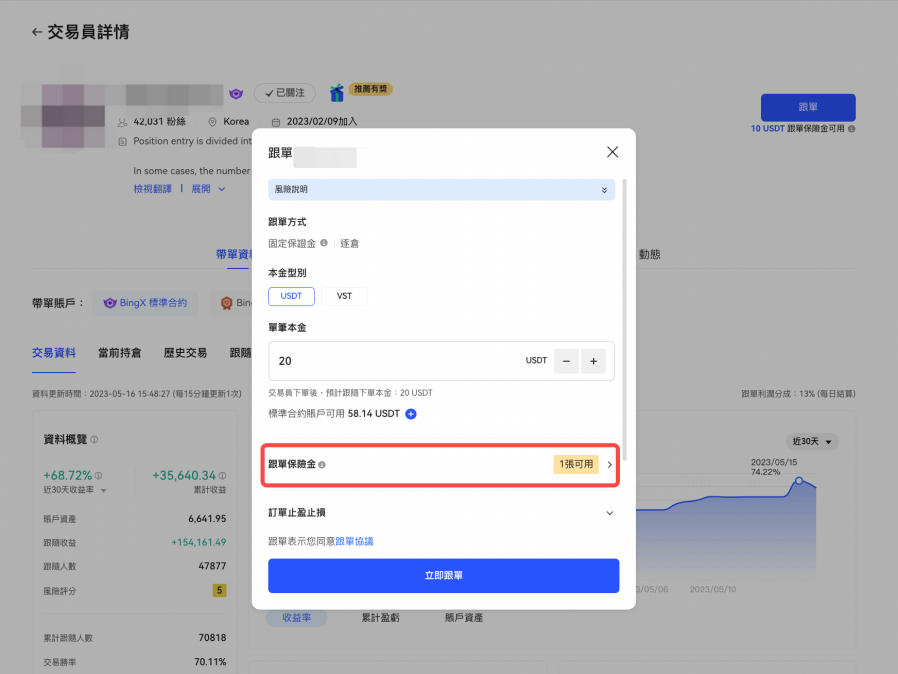The width and height of the screenshot is (898, 674).
Task: Switch to the 當前持倉 tab
Action: [x=119, y=353]
